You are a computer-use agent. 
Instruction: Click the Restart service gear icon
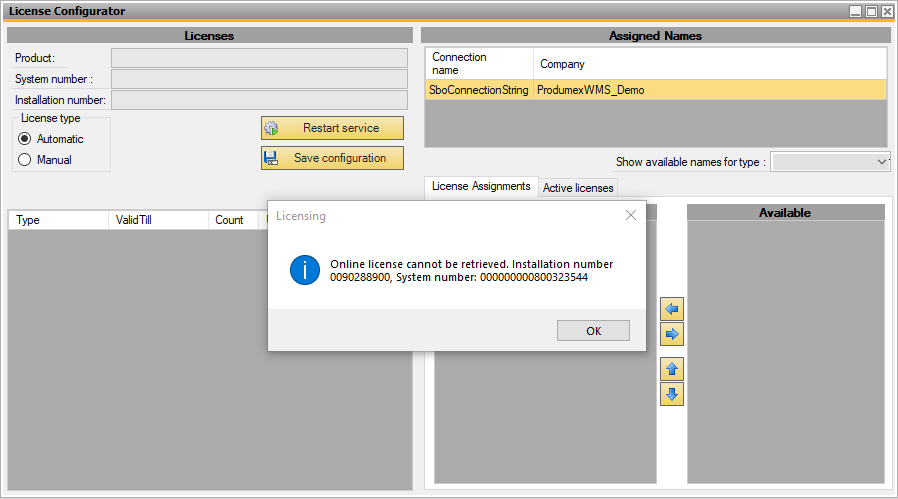tap(271, 128)
